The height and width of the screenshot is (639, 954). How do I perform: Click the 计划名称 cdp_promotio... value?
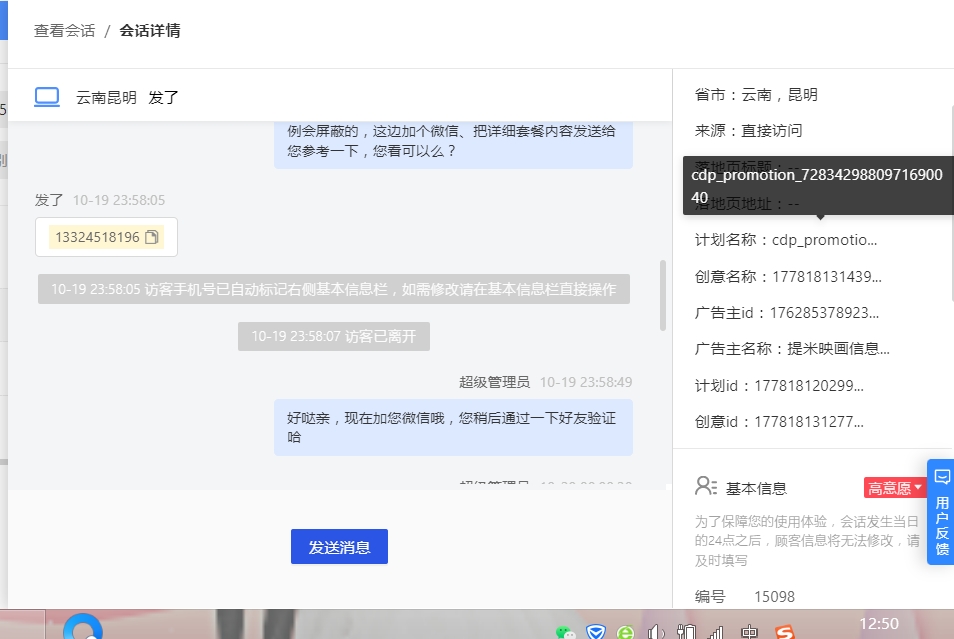[x=824, y=240]
